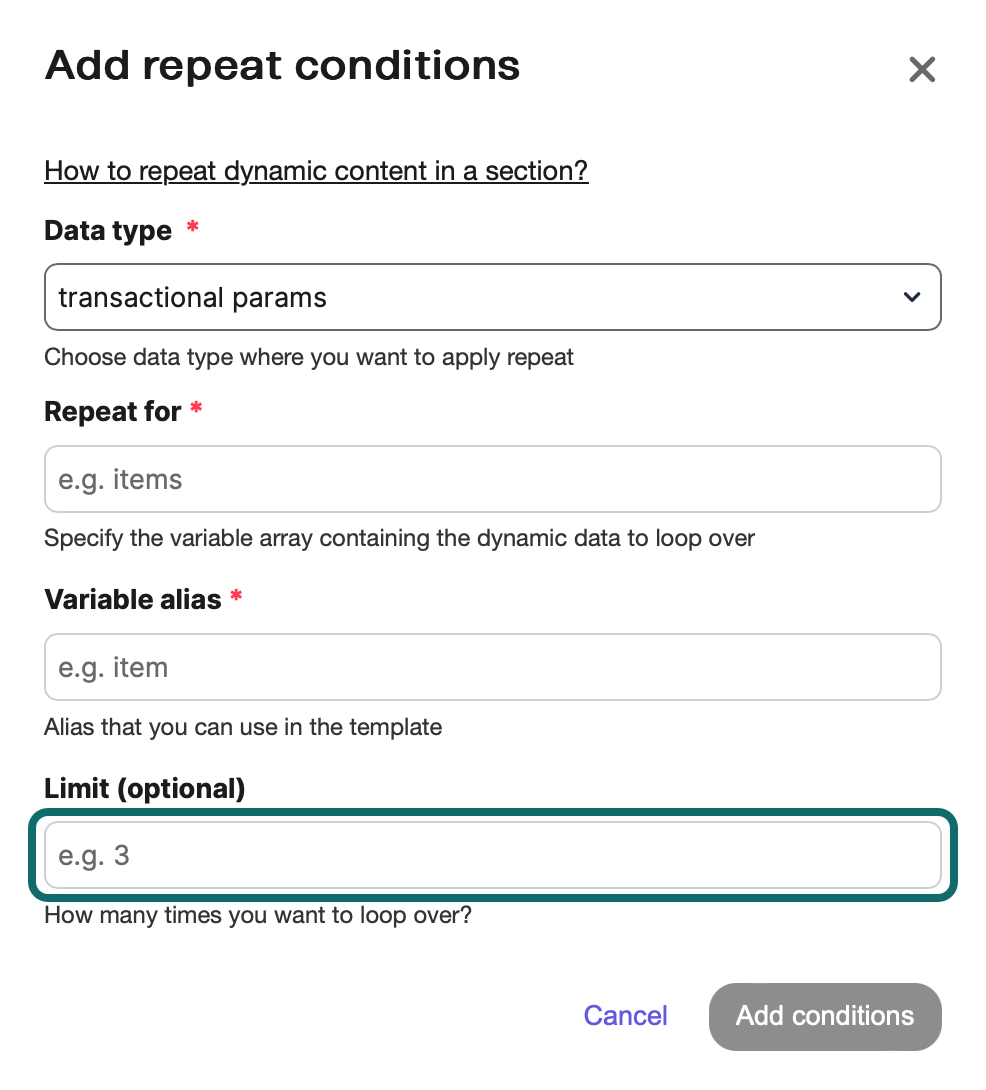
Task: Click the Add conditions button
Action: point(825,1016)
